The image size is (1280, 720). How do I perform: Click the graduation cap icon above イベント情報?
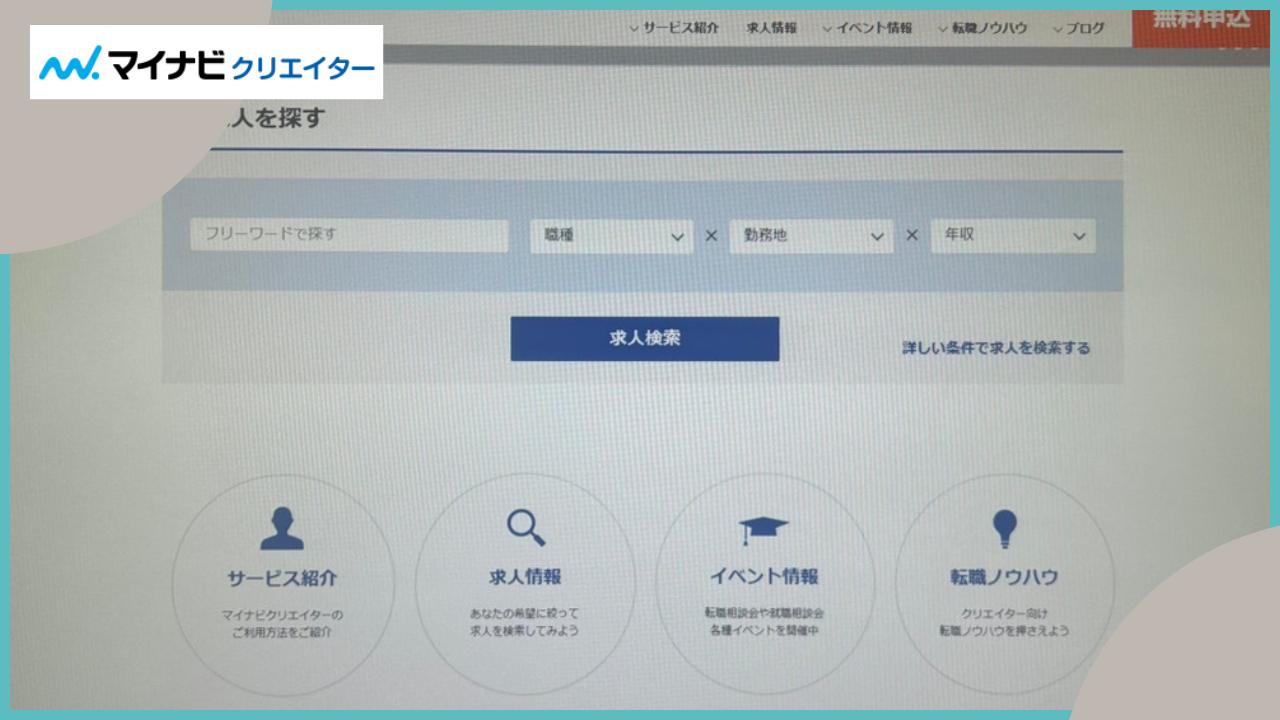tap(763, 530)
